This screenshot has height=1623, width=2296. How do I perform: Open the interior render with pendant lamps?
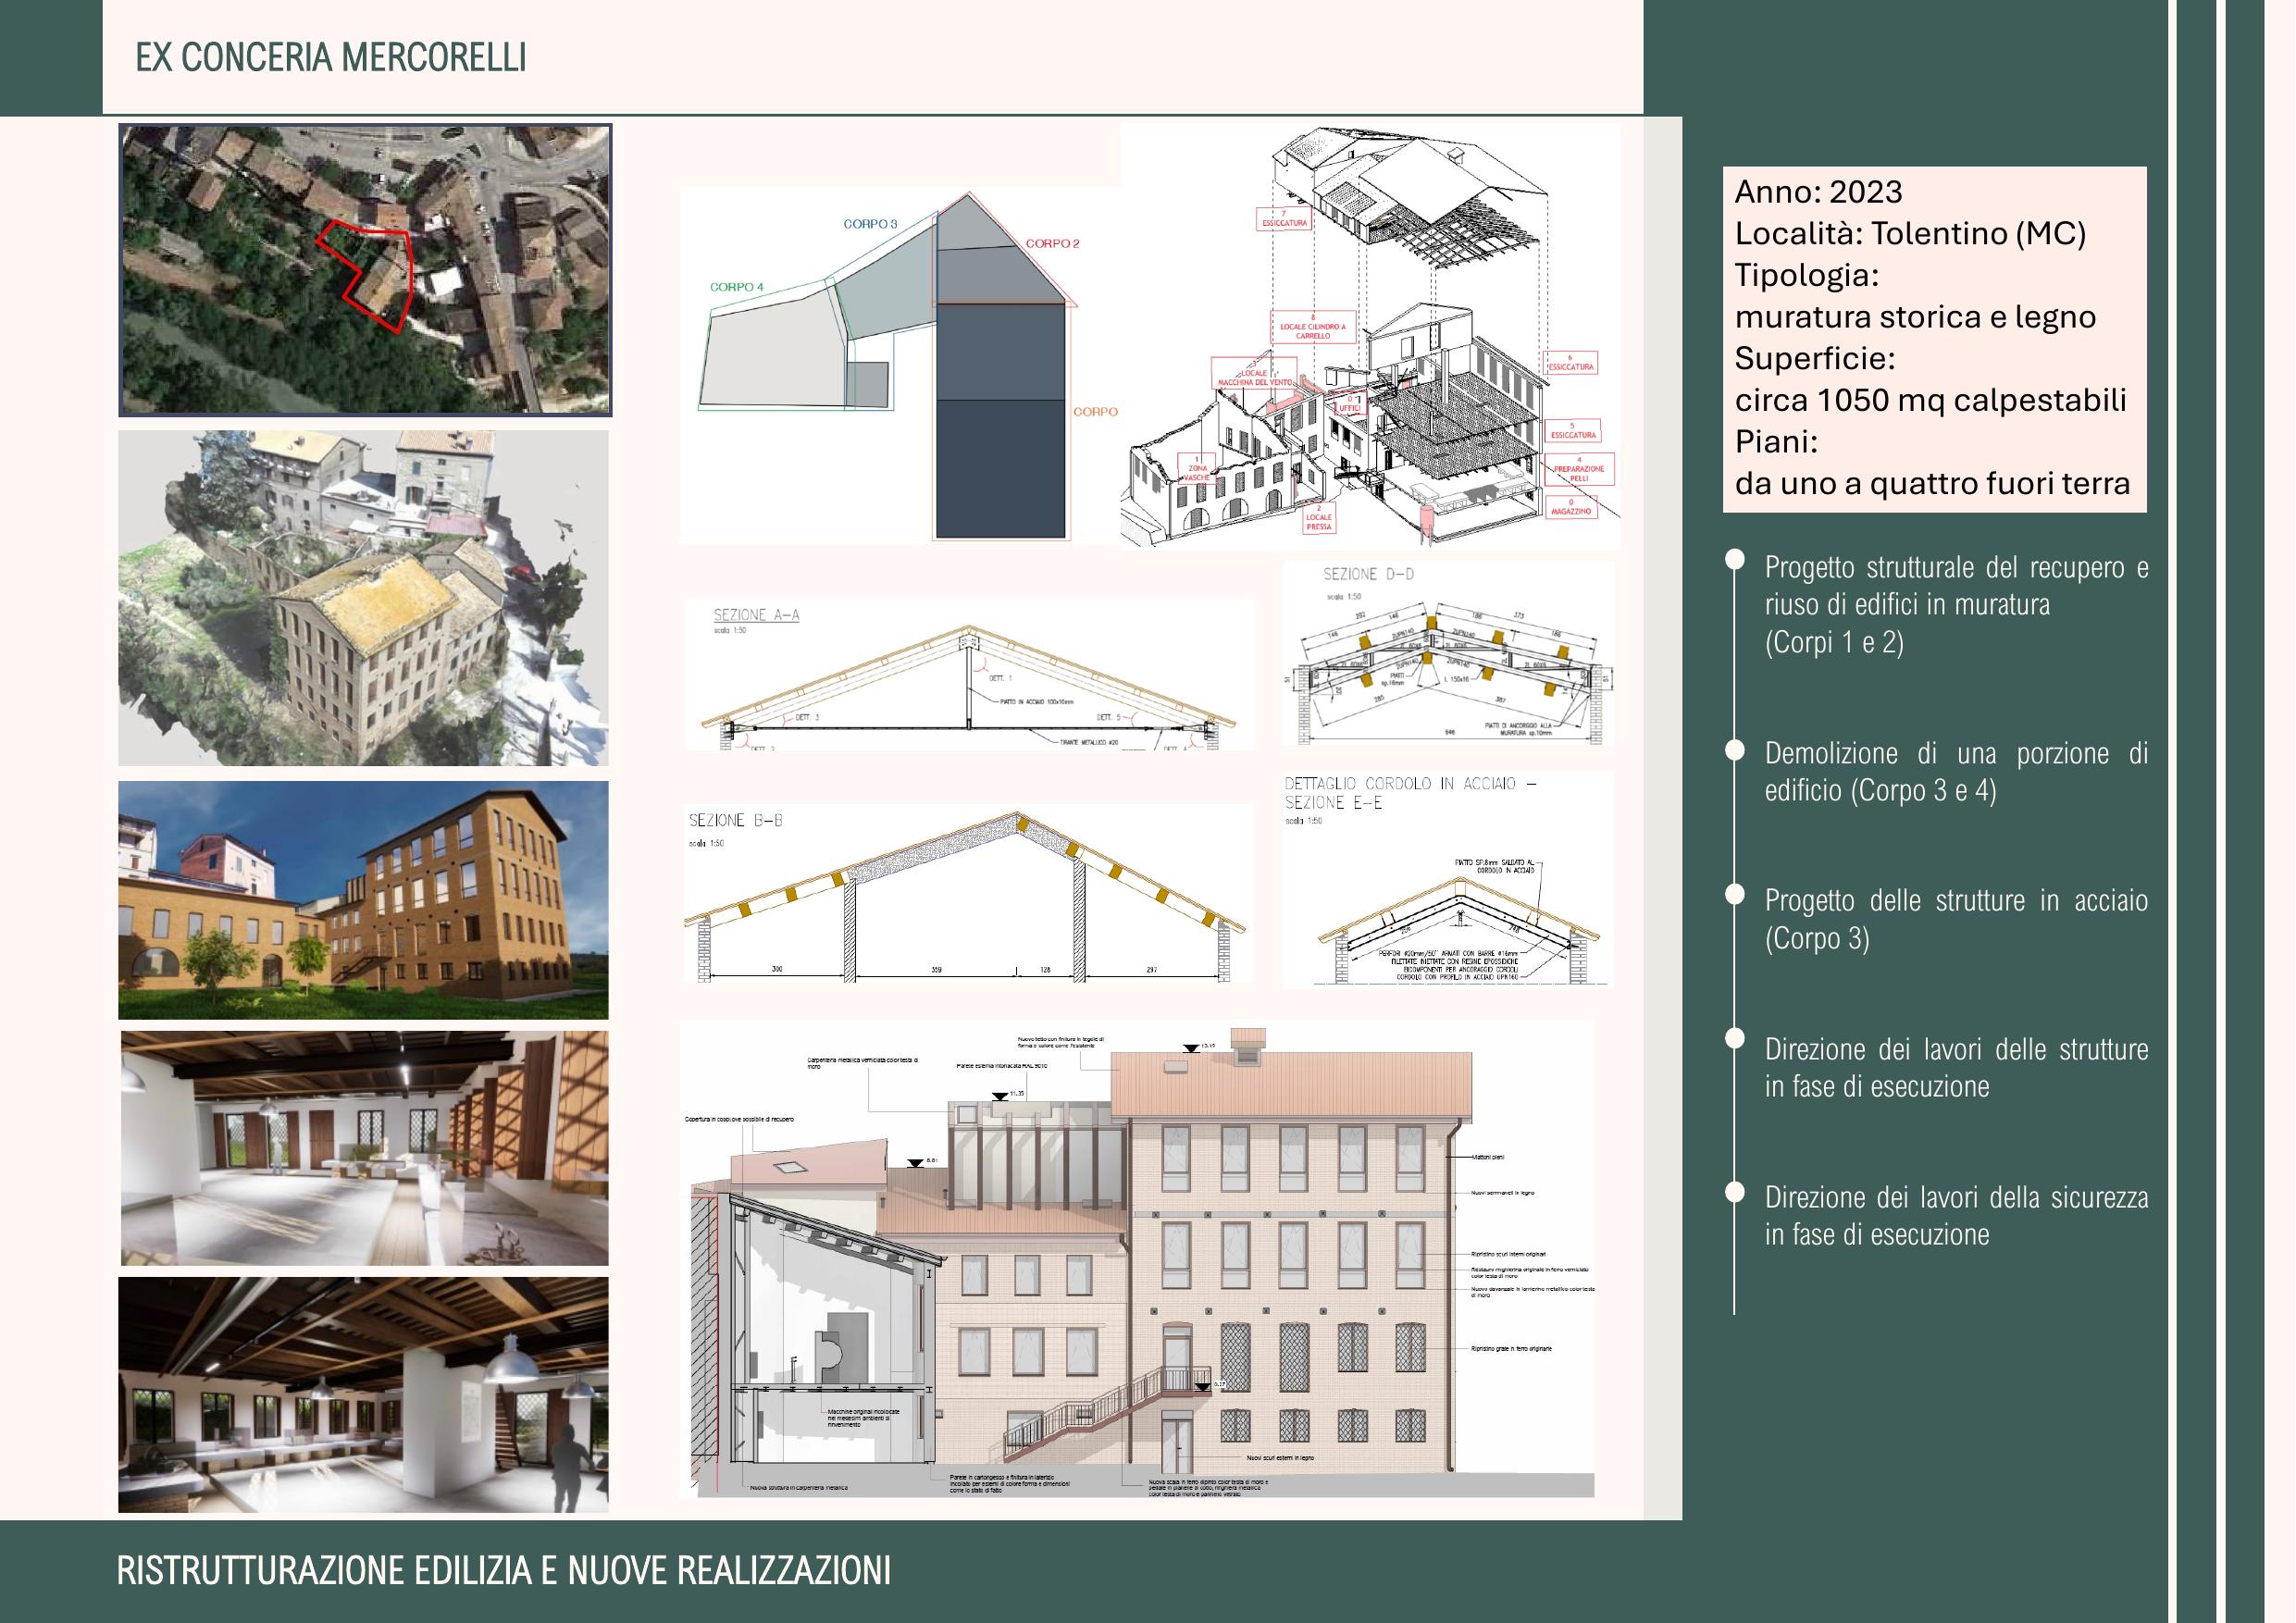point(363,1394)
